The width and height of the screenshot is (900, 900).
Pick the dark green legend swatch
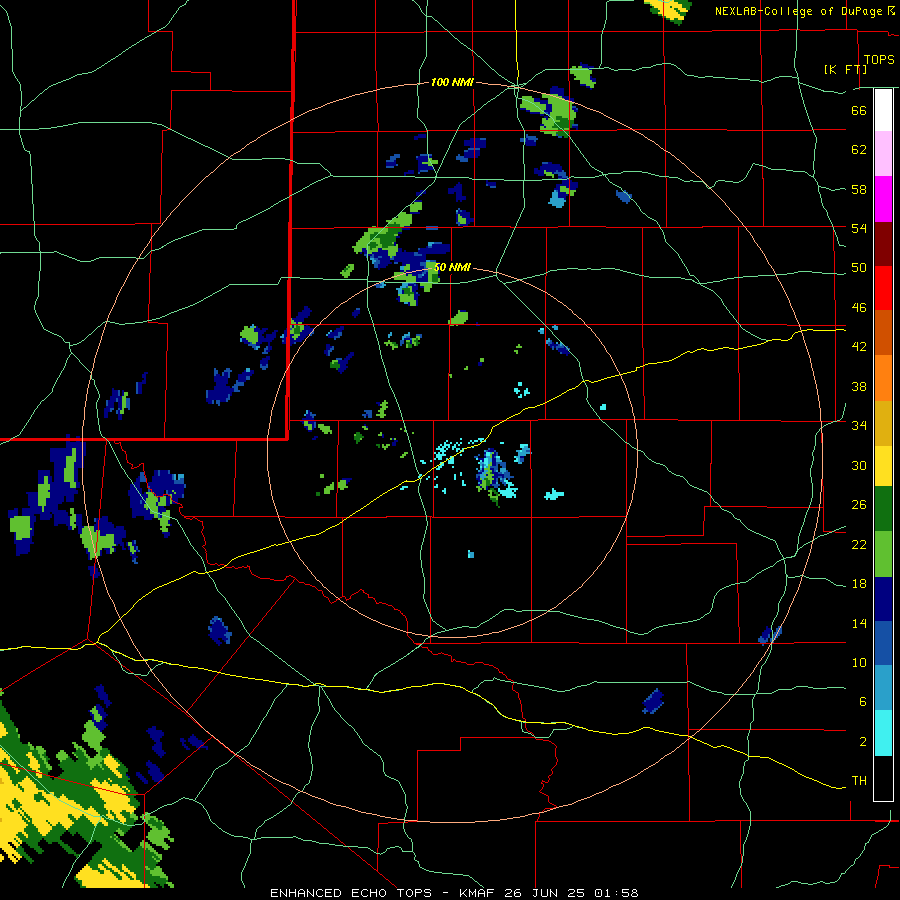(x=883, y=509)
